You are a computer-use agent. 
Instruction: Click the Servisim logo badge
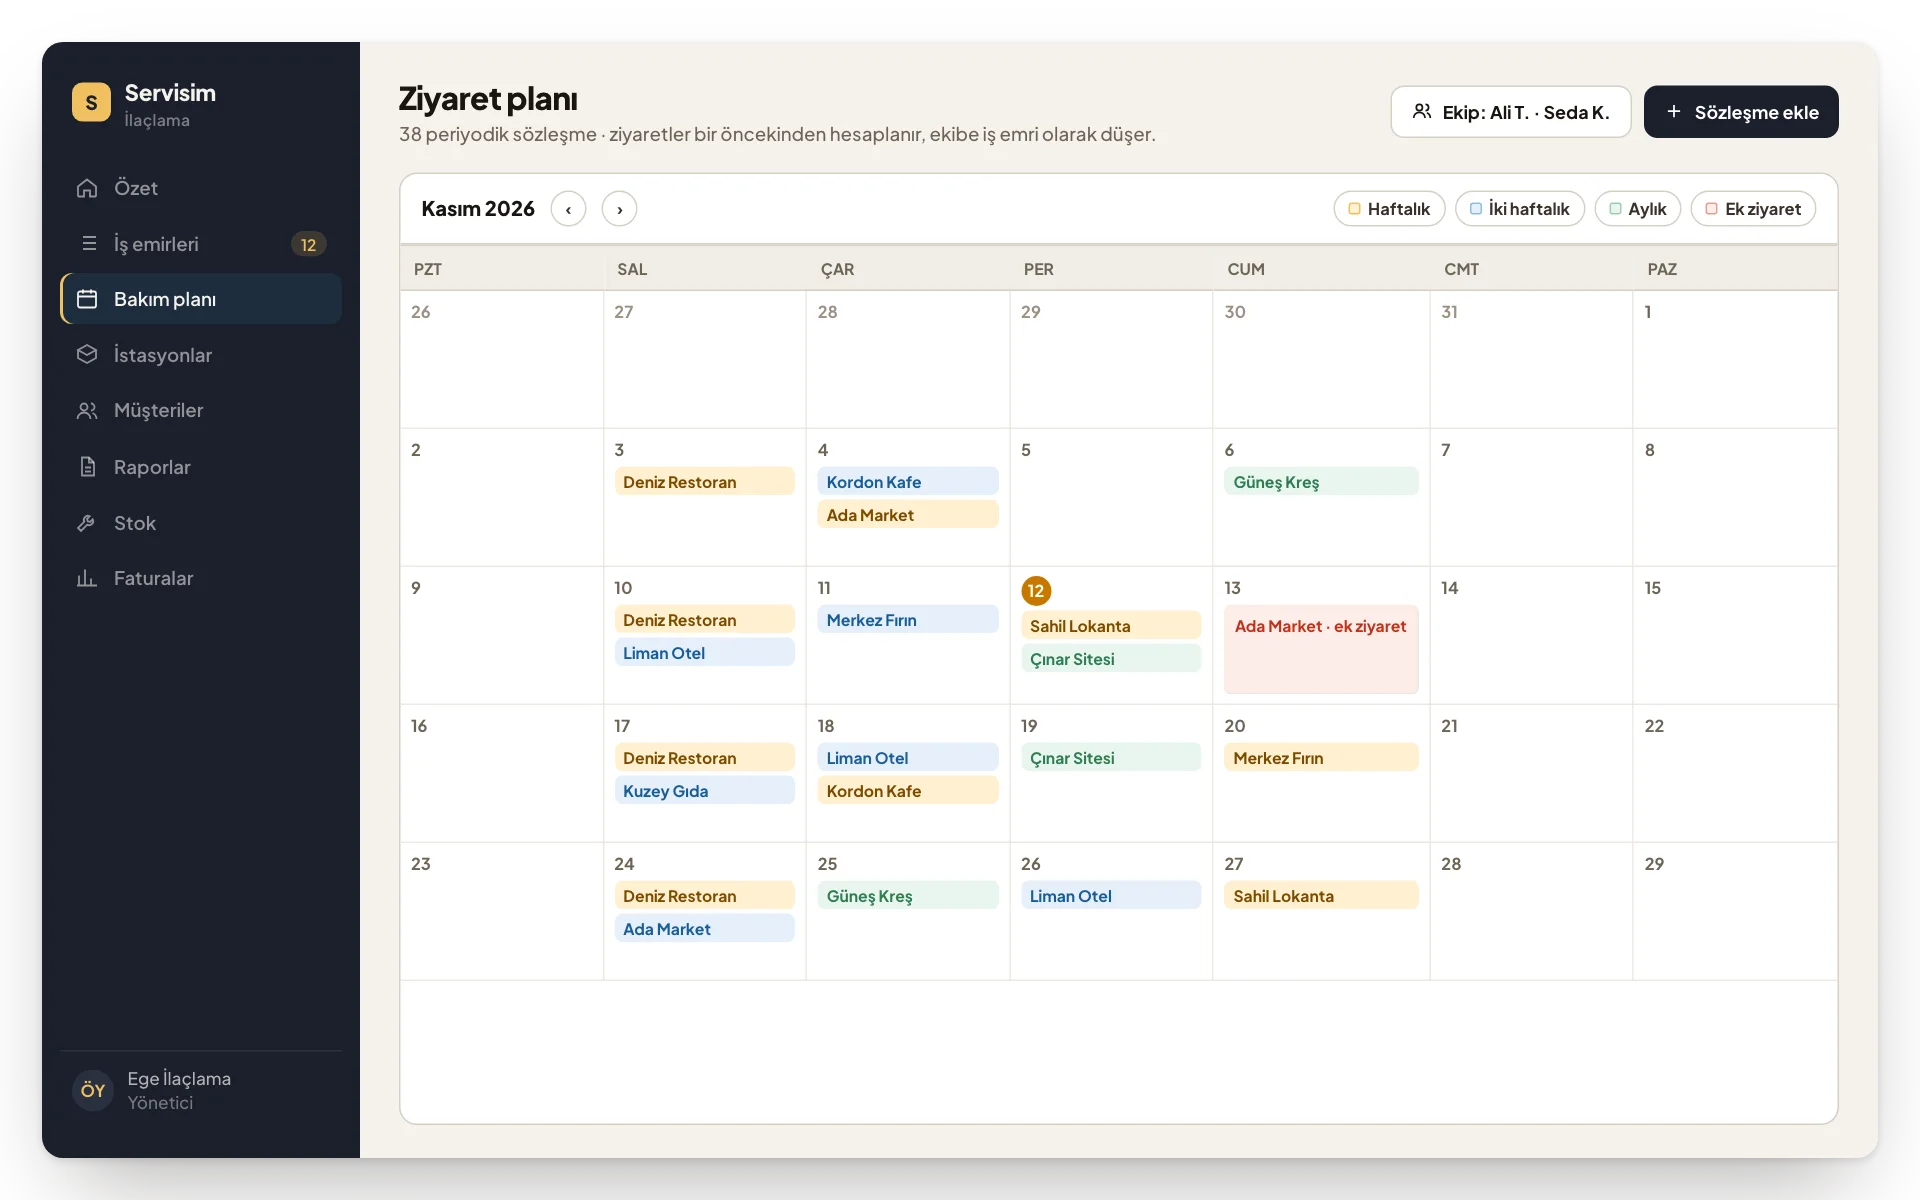[x=91, y=102]
